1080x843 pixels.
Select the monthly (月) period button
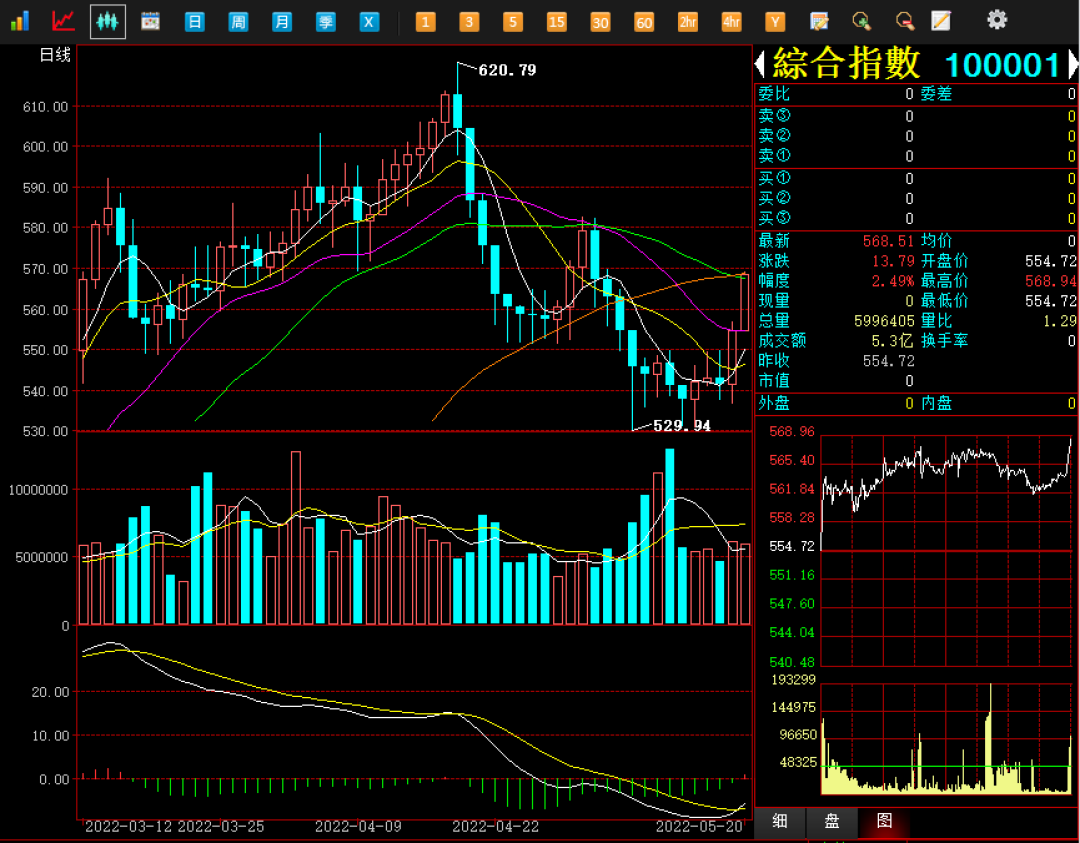(x=282, y=22)
